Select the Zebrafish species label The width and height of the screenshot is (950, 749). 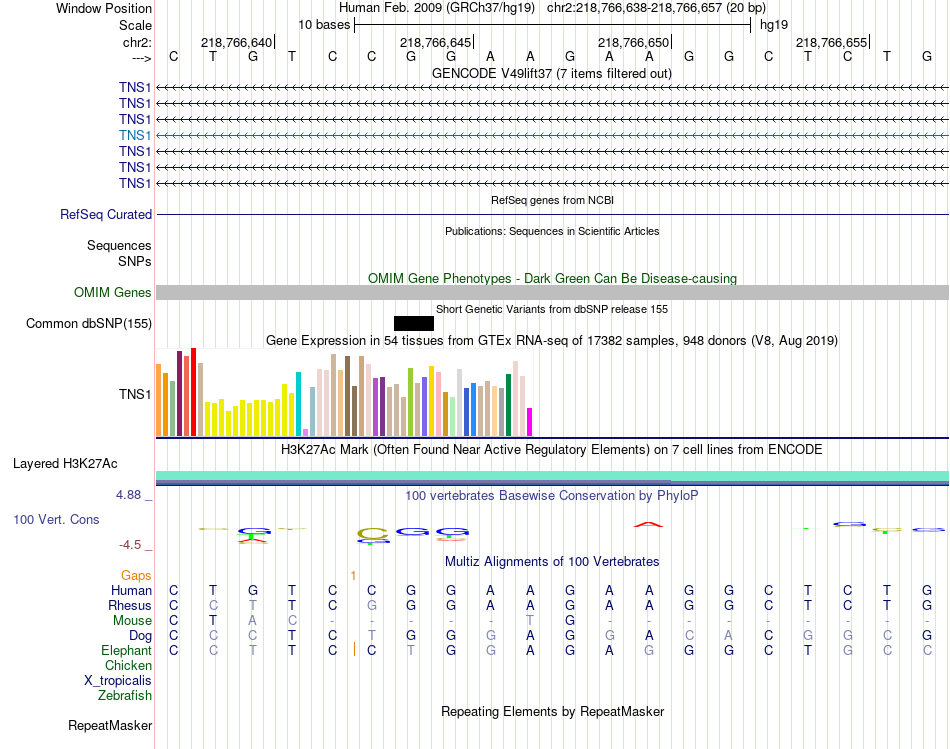125,695
